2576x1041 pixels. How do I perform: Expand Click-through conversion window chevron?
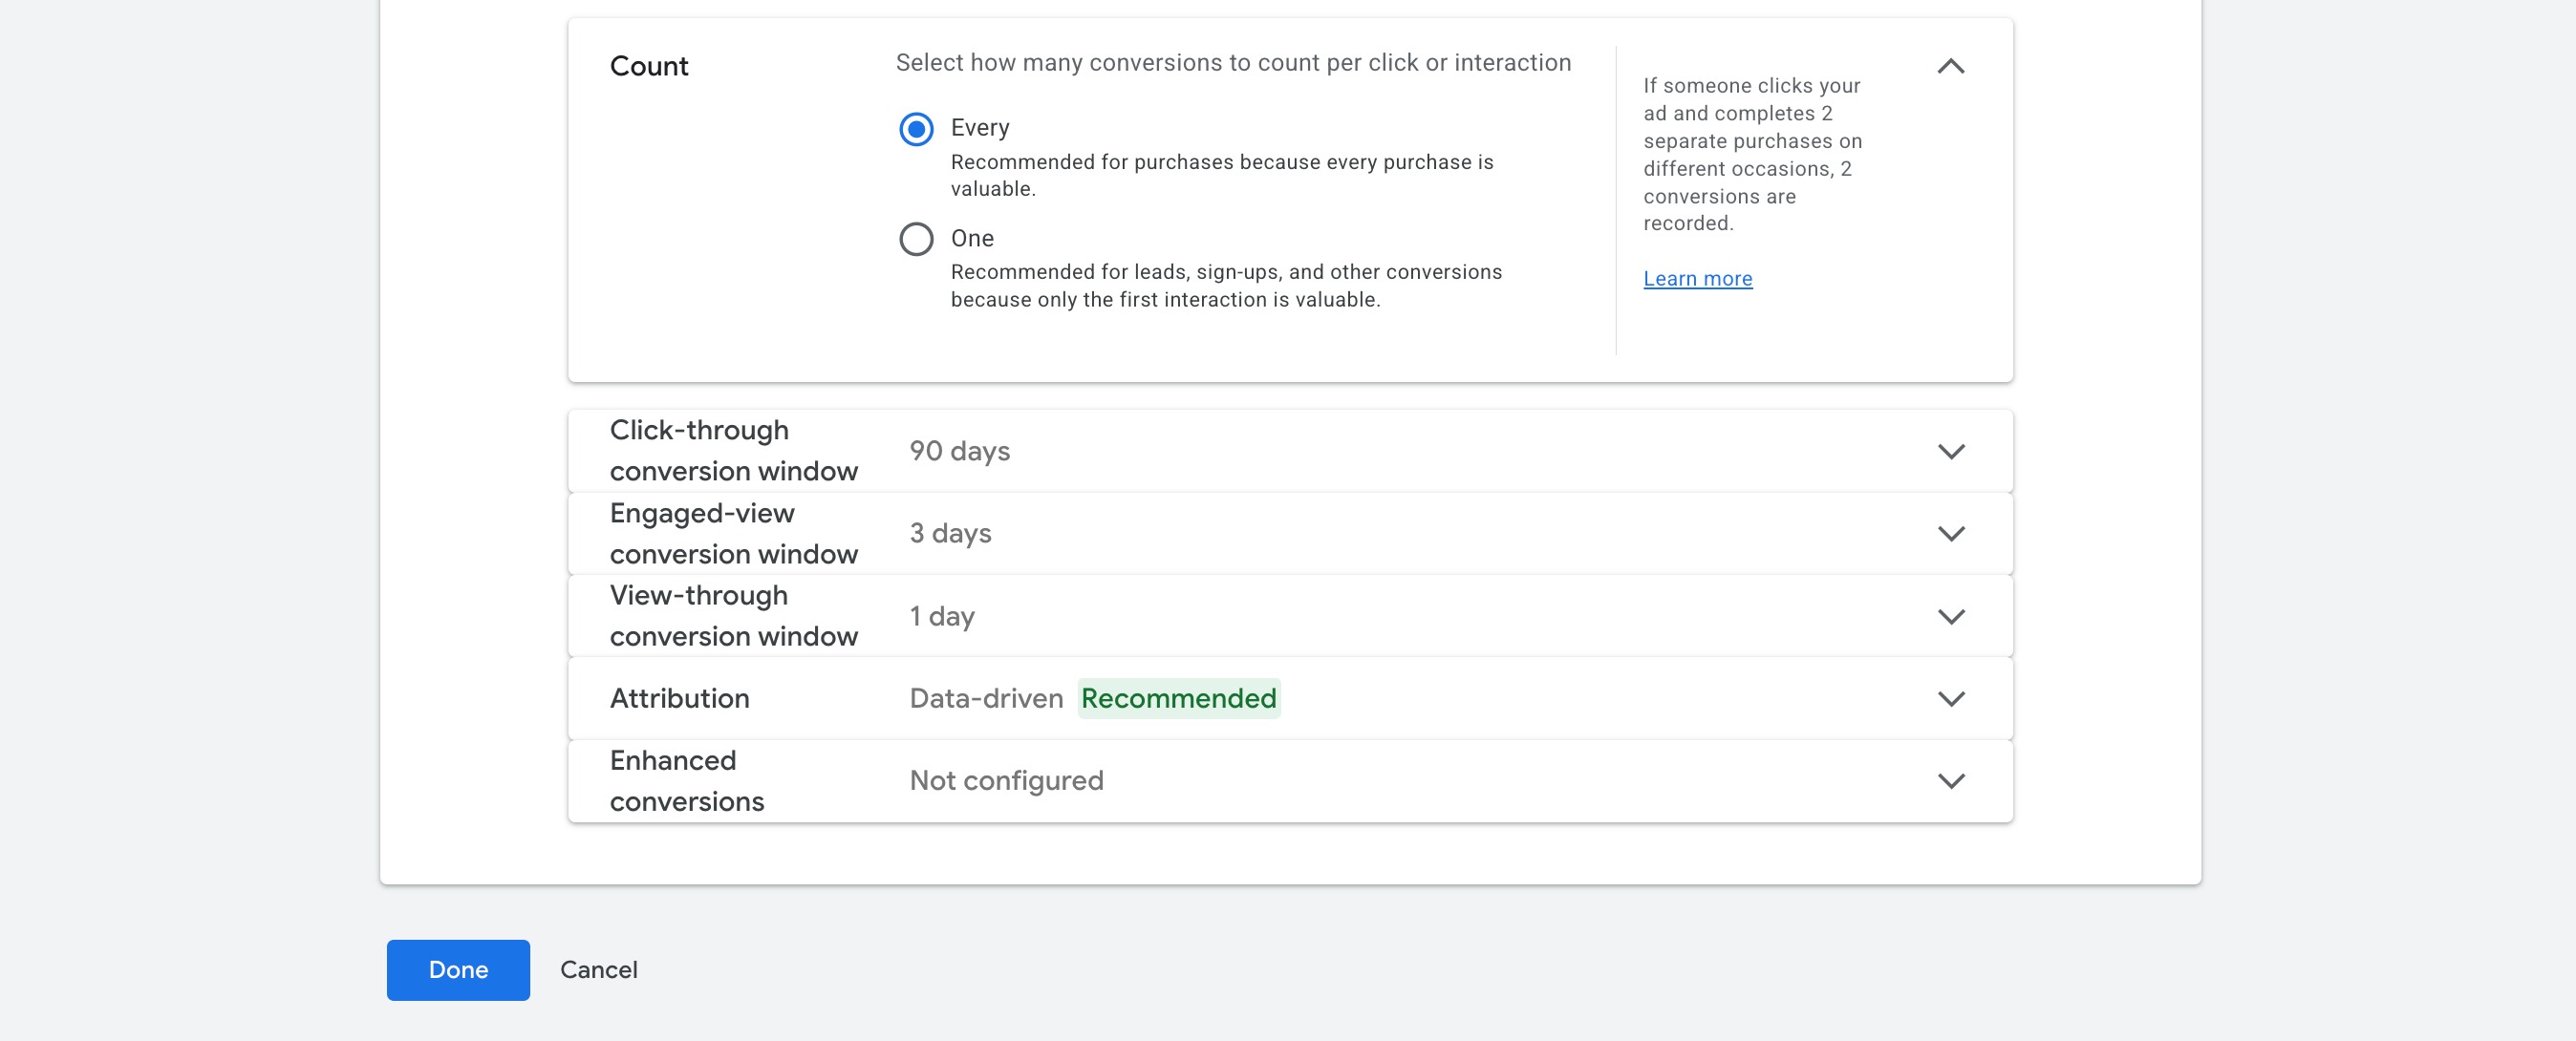pyautogui.click(x=1950, y=451)
